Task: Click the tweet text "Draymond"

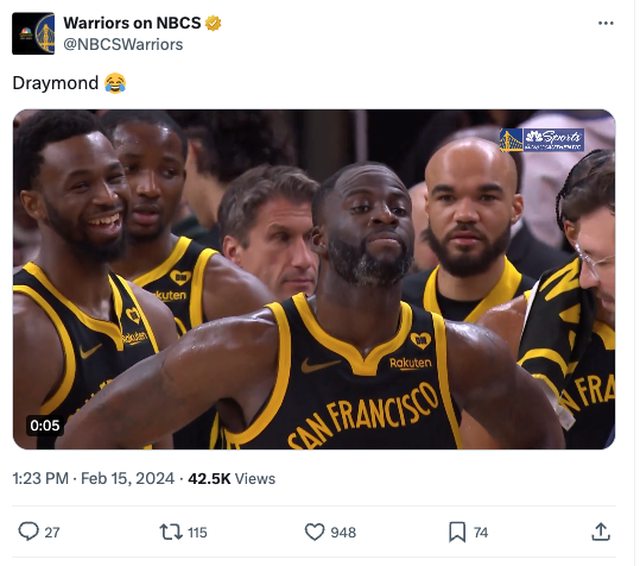Action: (x=55, y=83)
